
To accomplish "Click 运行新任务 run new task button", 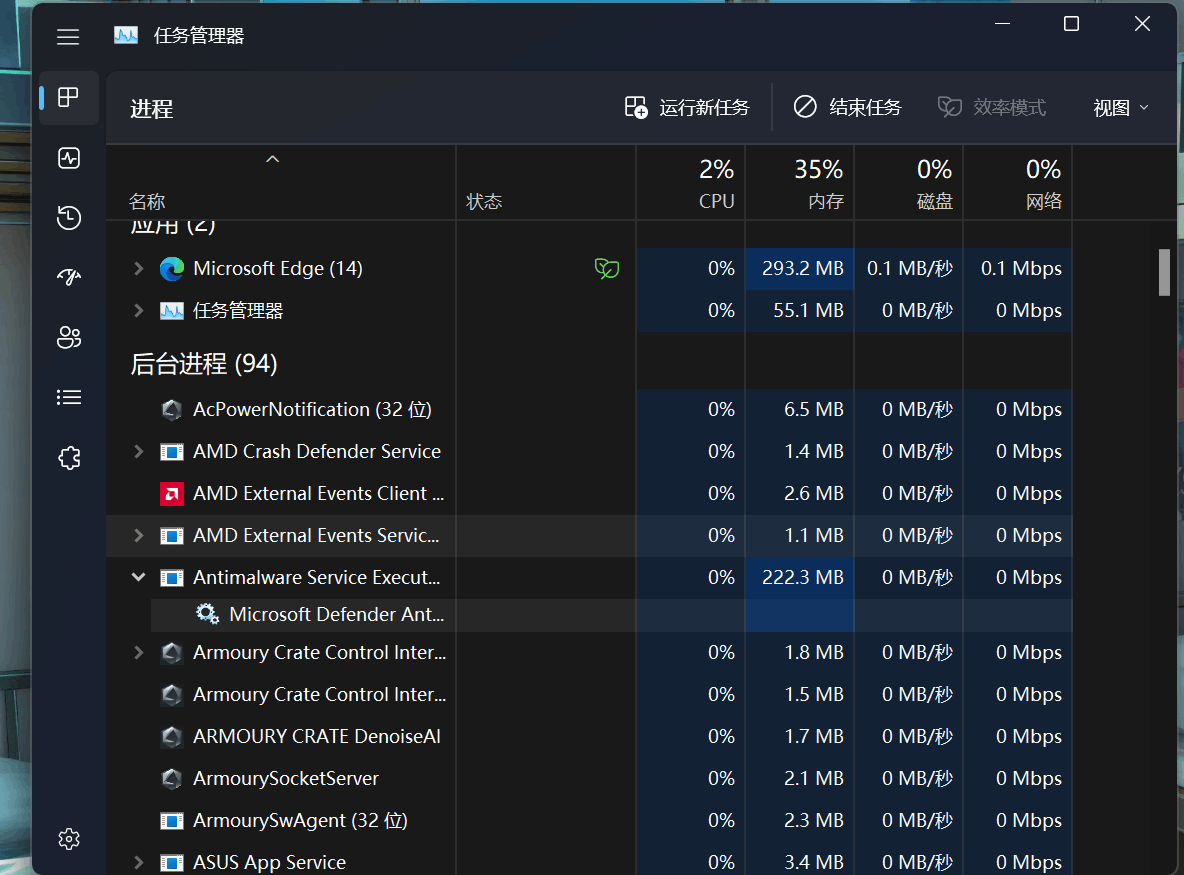I will coord(686,107).
